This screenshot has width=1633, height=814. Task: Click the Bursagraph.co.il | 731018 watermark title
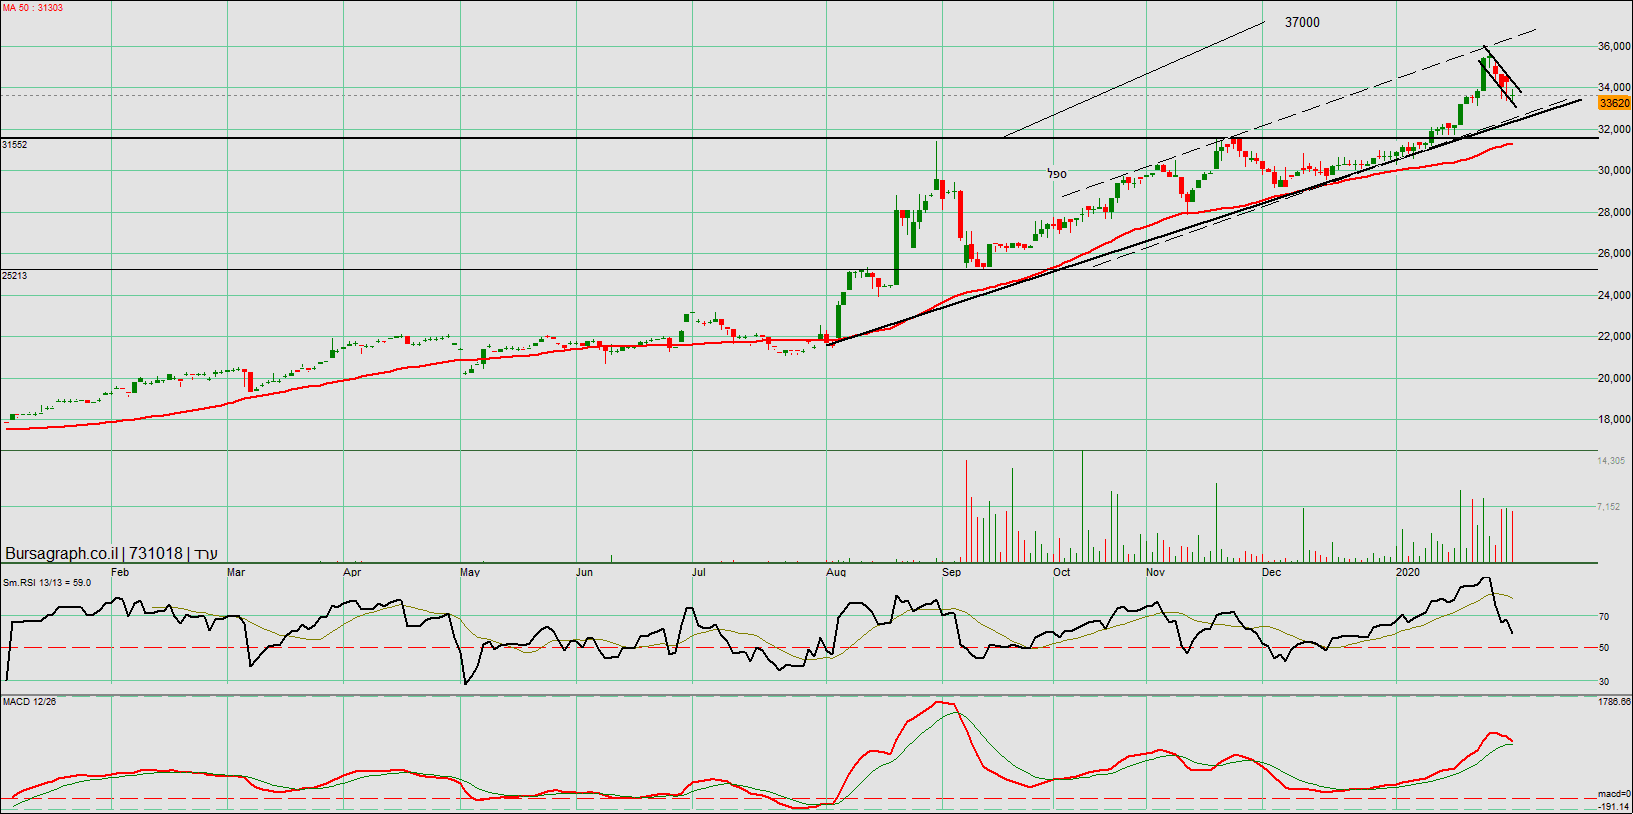pyautogui.click(x=111, y=553)
